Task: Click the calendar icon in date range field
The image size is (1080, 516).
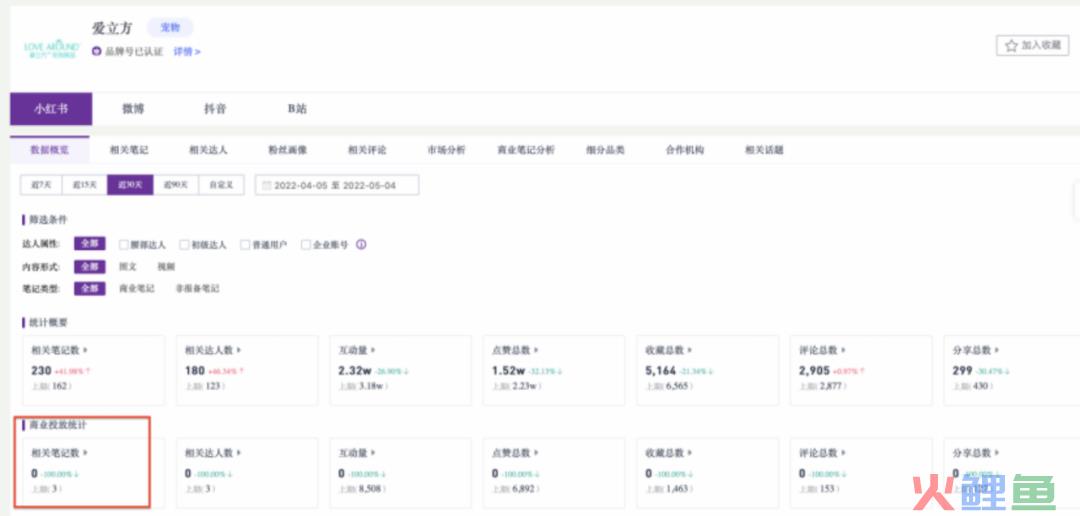Action: (x=267, y=186)
